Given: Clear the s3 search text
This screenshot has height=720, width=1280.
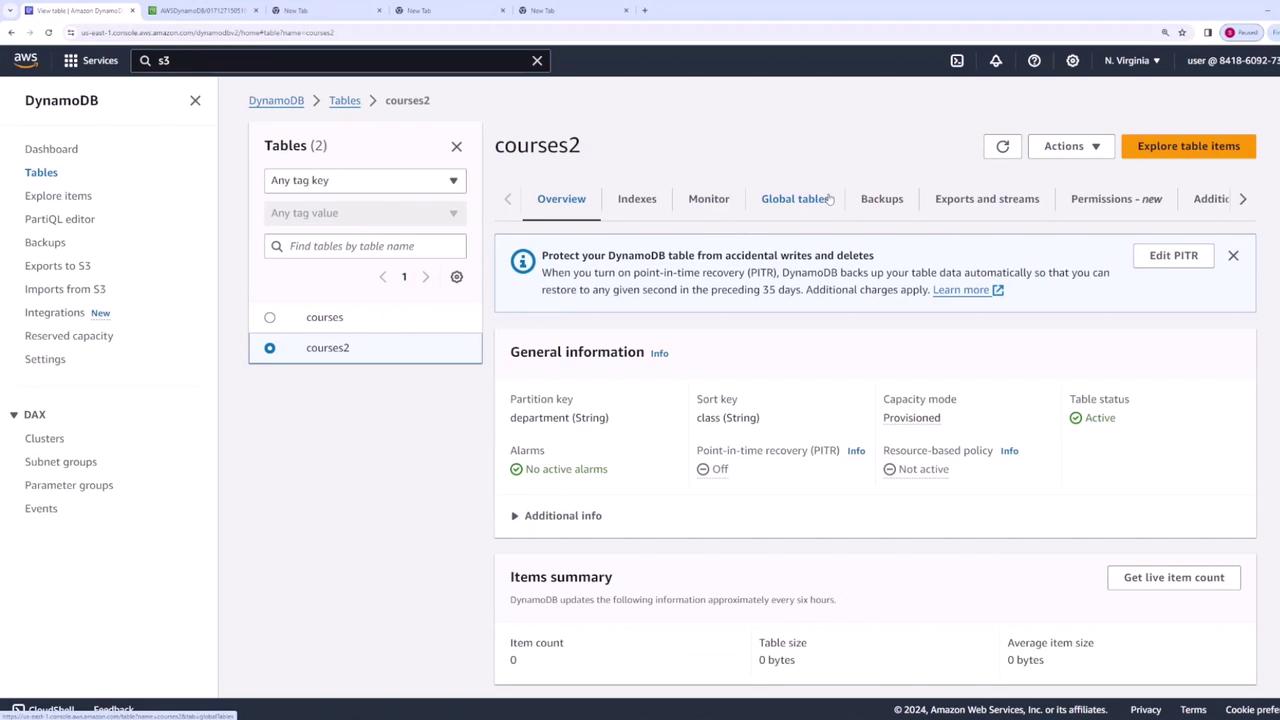Looking at the screenshot, I should (537, 61).
